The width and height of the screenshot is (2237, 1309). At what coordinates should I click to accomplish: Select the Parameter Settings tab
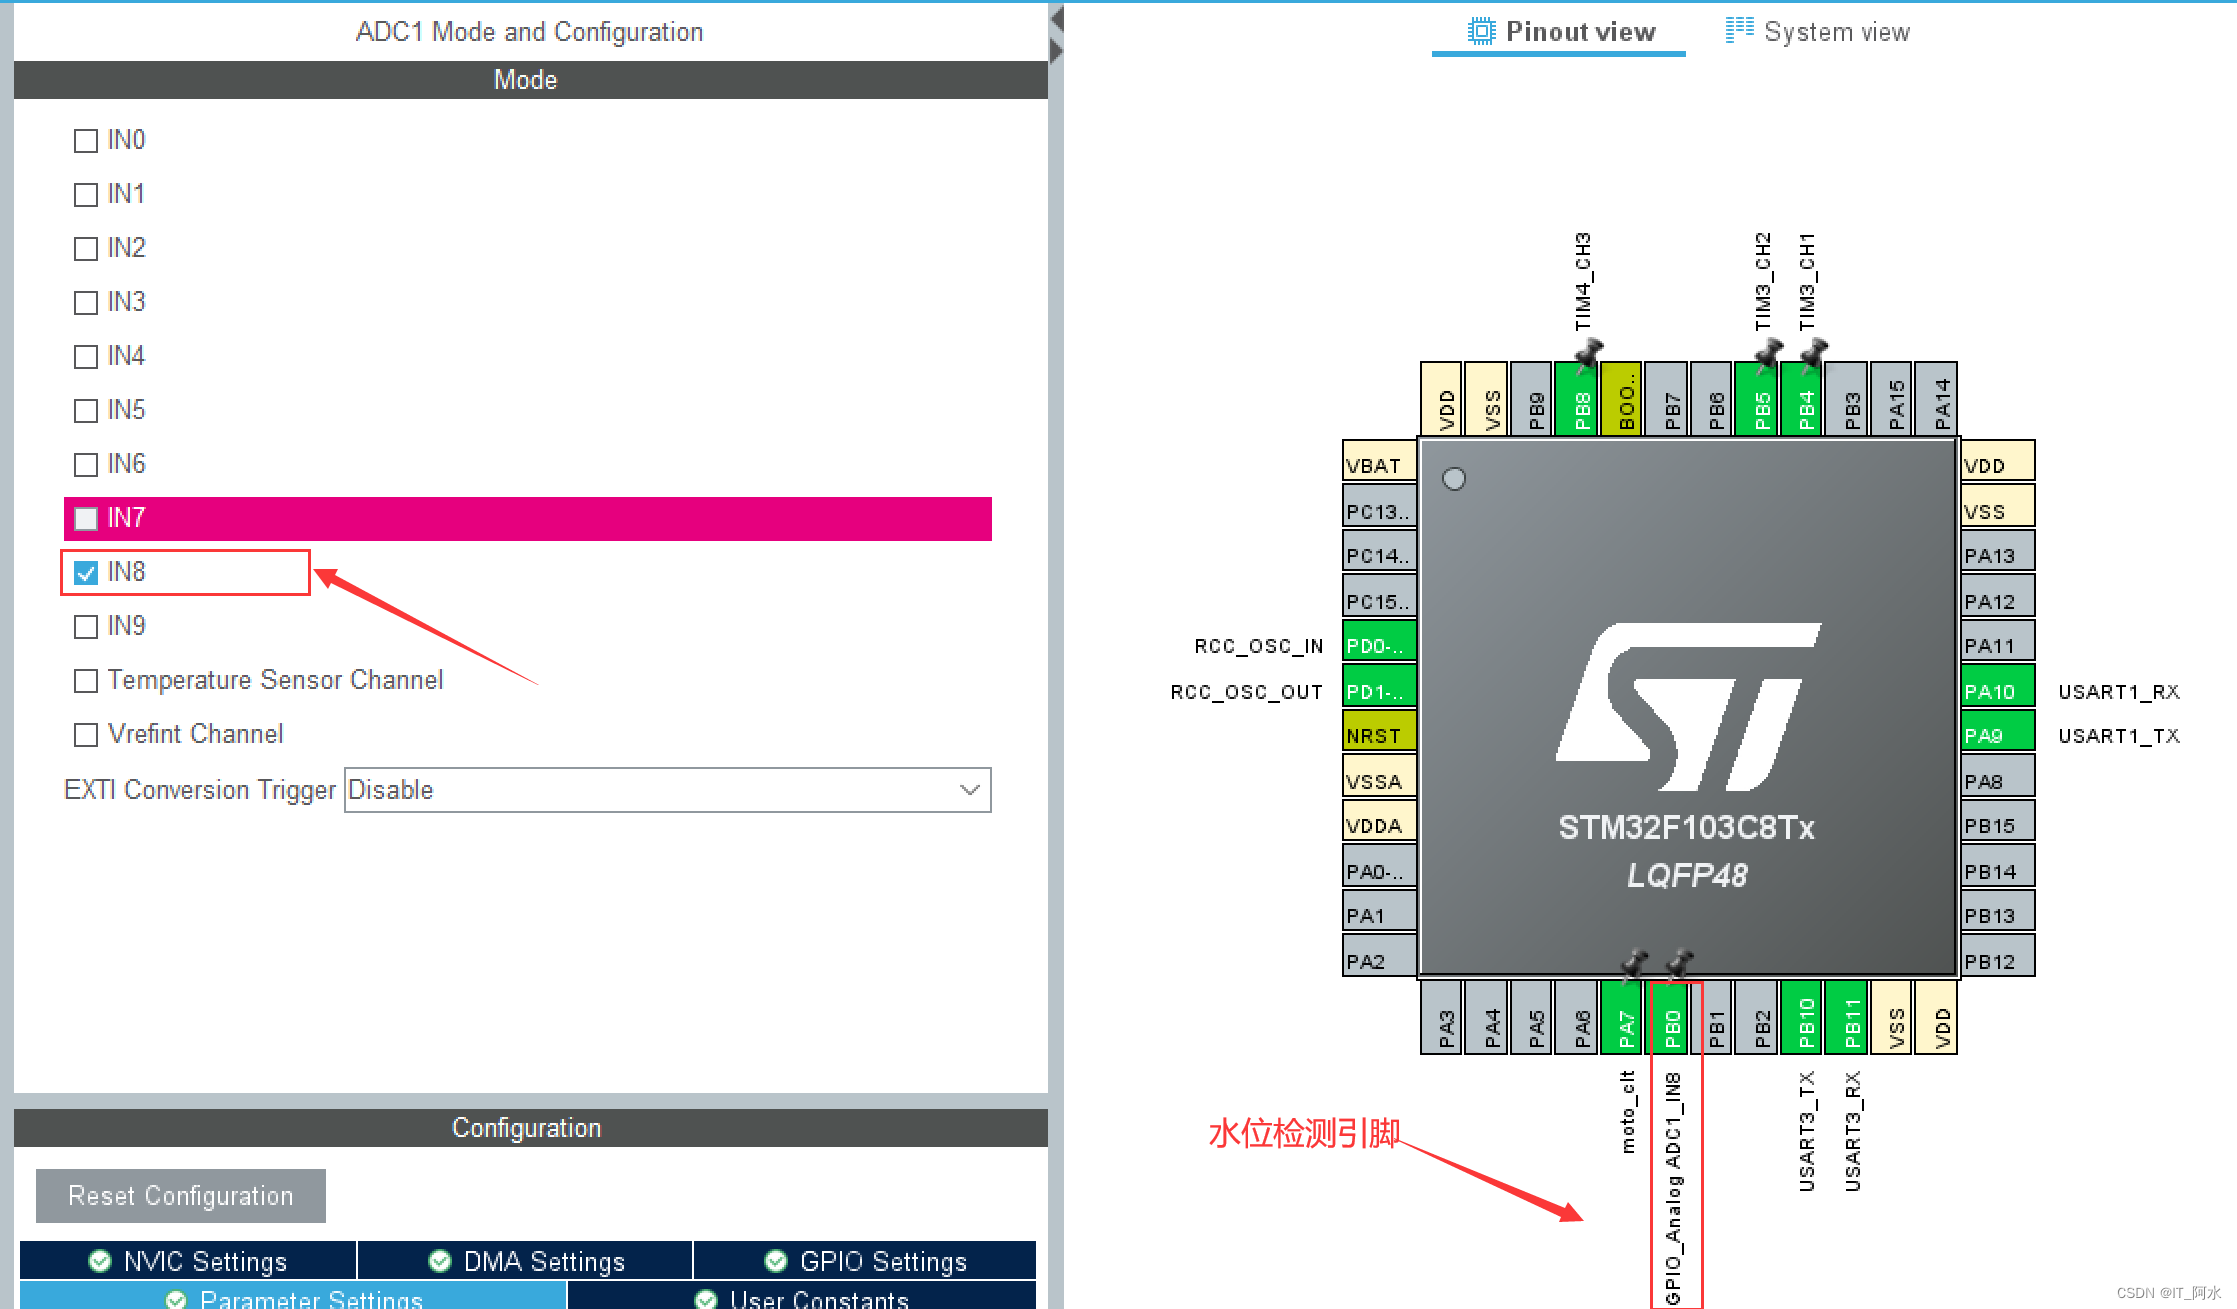click(293, 1296)
